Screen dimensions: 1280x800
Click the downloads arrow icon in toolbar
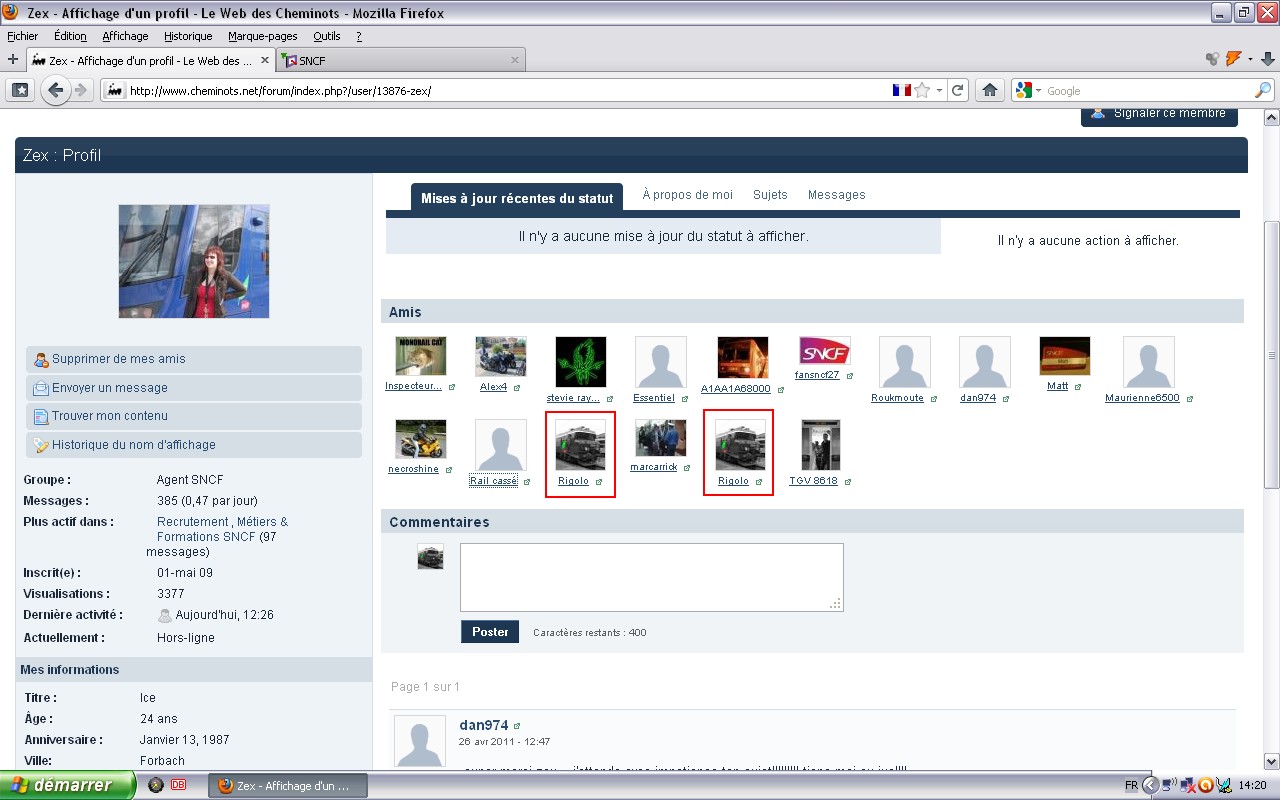click(1267, 60)
